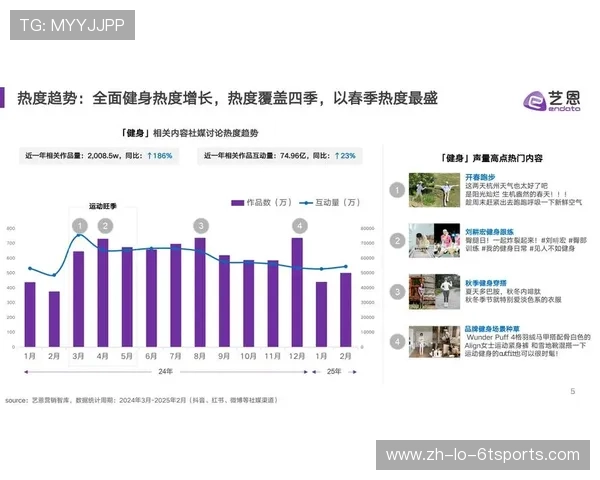Image resolution: width=600 pixels, height=480 pixels.
Task: Click the purple bar for 7月
Action: pos(176,295)
